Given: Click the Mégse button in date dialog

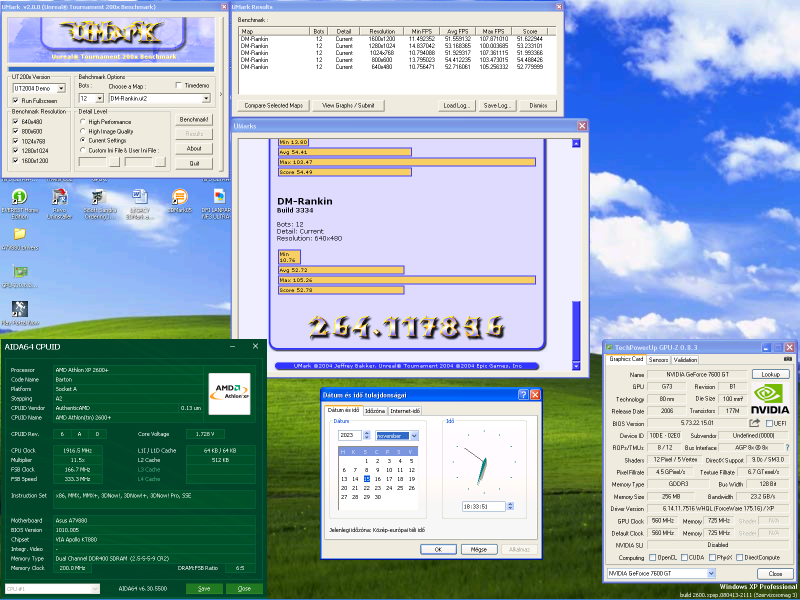Looking at the screenshot, I should tap(479, 549).
